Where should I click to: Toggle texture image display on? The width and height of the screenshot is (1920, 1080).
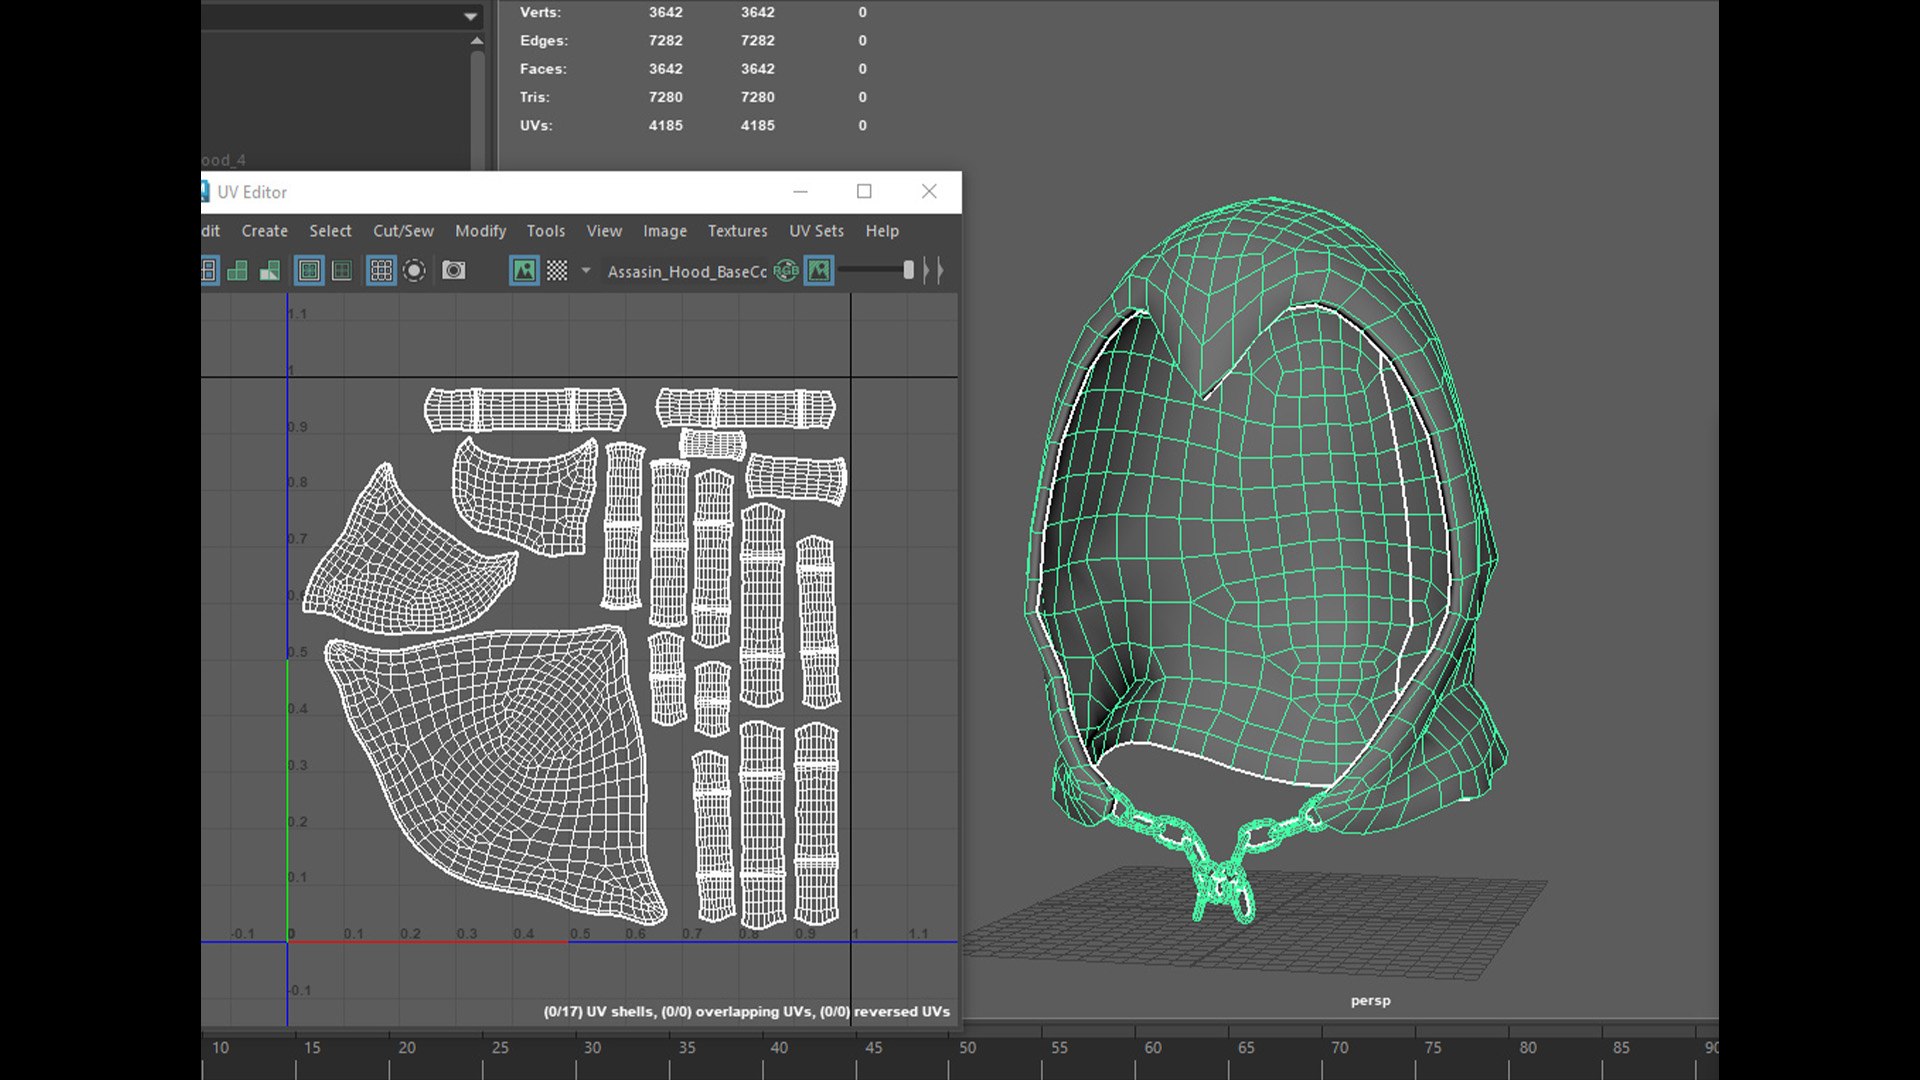(524, 271)
